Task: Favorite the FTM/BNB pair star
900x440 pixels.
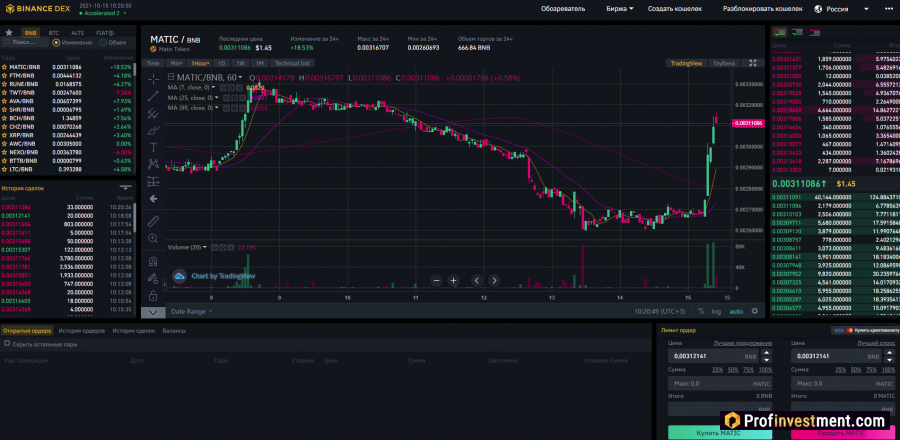Action: pos(5,75)
